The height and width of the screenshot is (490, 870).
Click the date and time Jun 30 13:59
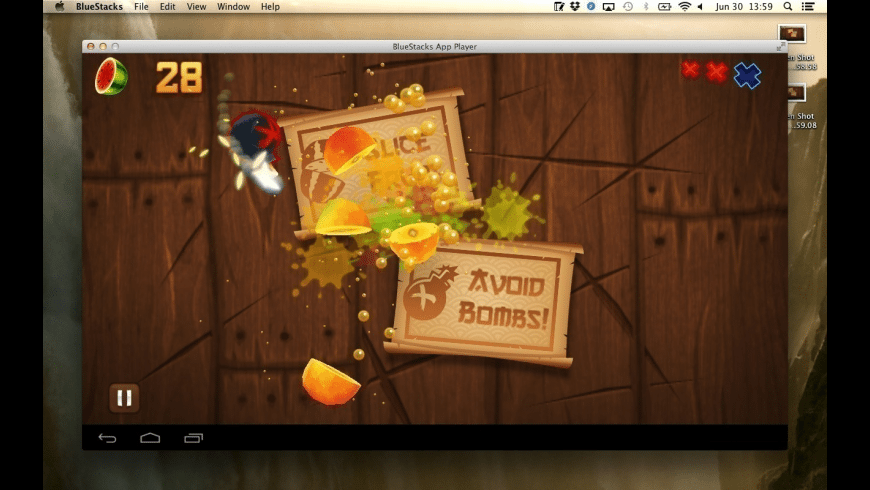click(744, 7)
